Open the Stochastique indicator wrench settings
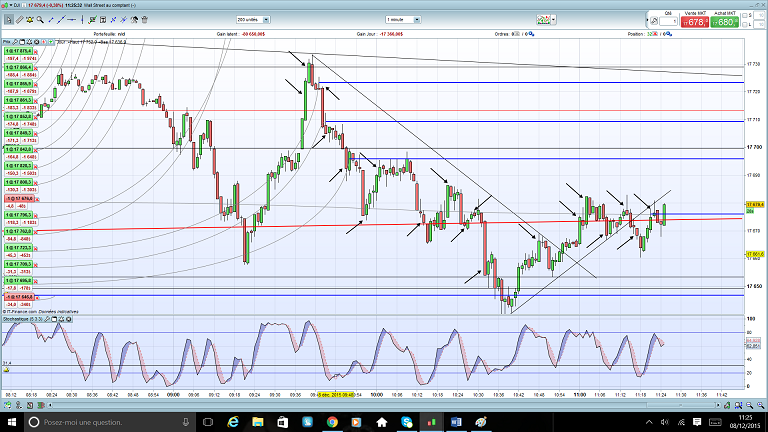The width and height of the screenshot is (768, 432). pos(47,319)
